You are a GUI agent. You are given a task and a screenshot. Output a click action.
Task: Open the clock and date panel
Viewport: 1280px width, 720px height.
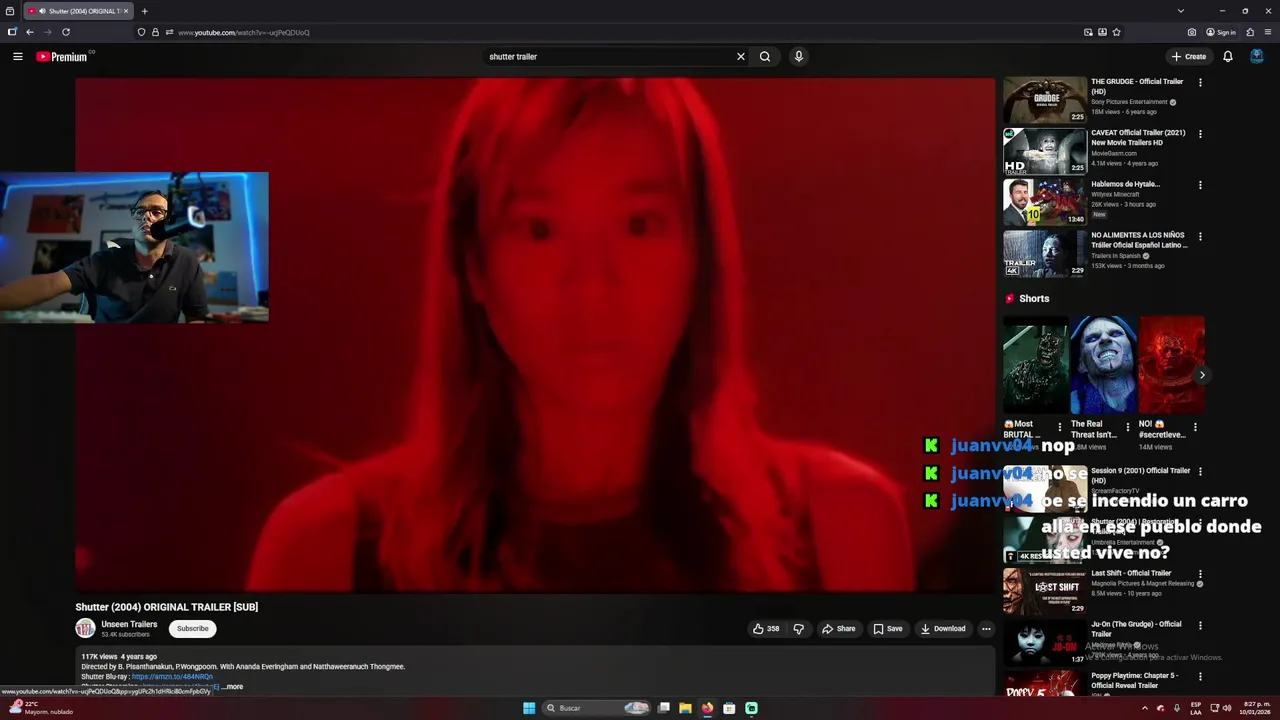[1255, 708]
